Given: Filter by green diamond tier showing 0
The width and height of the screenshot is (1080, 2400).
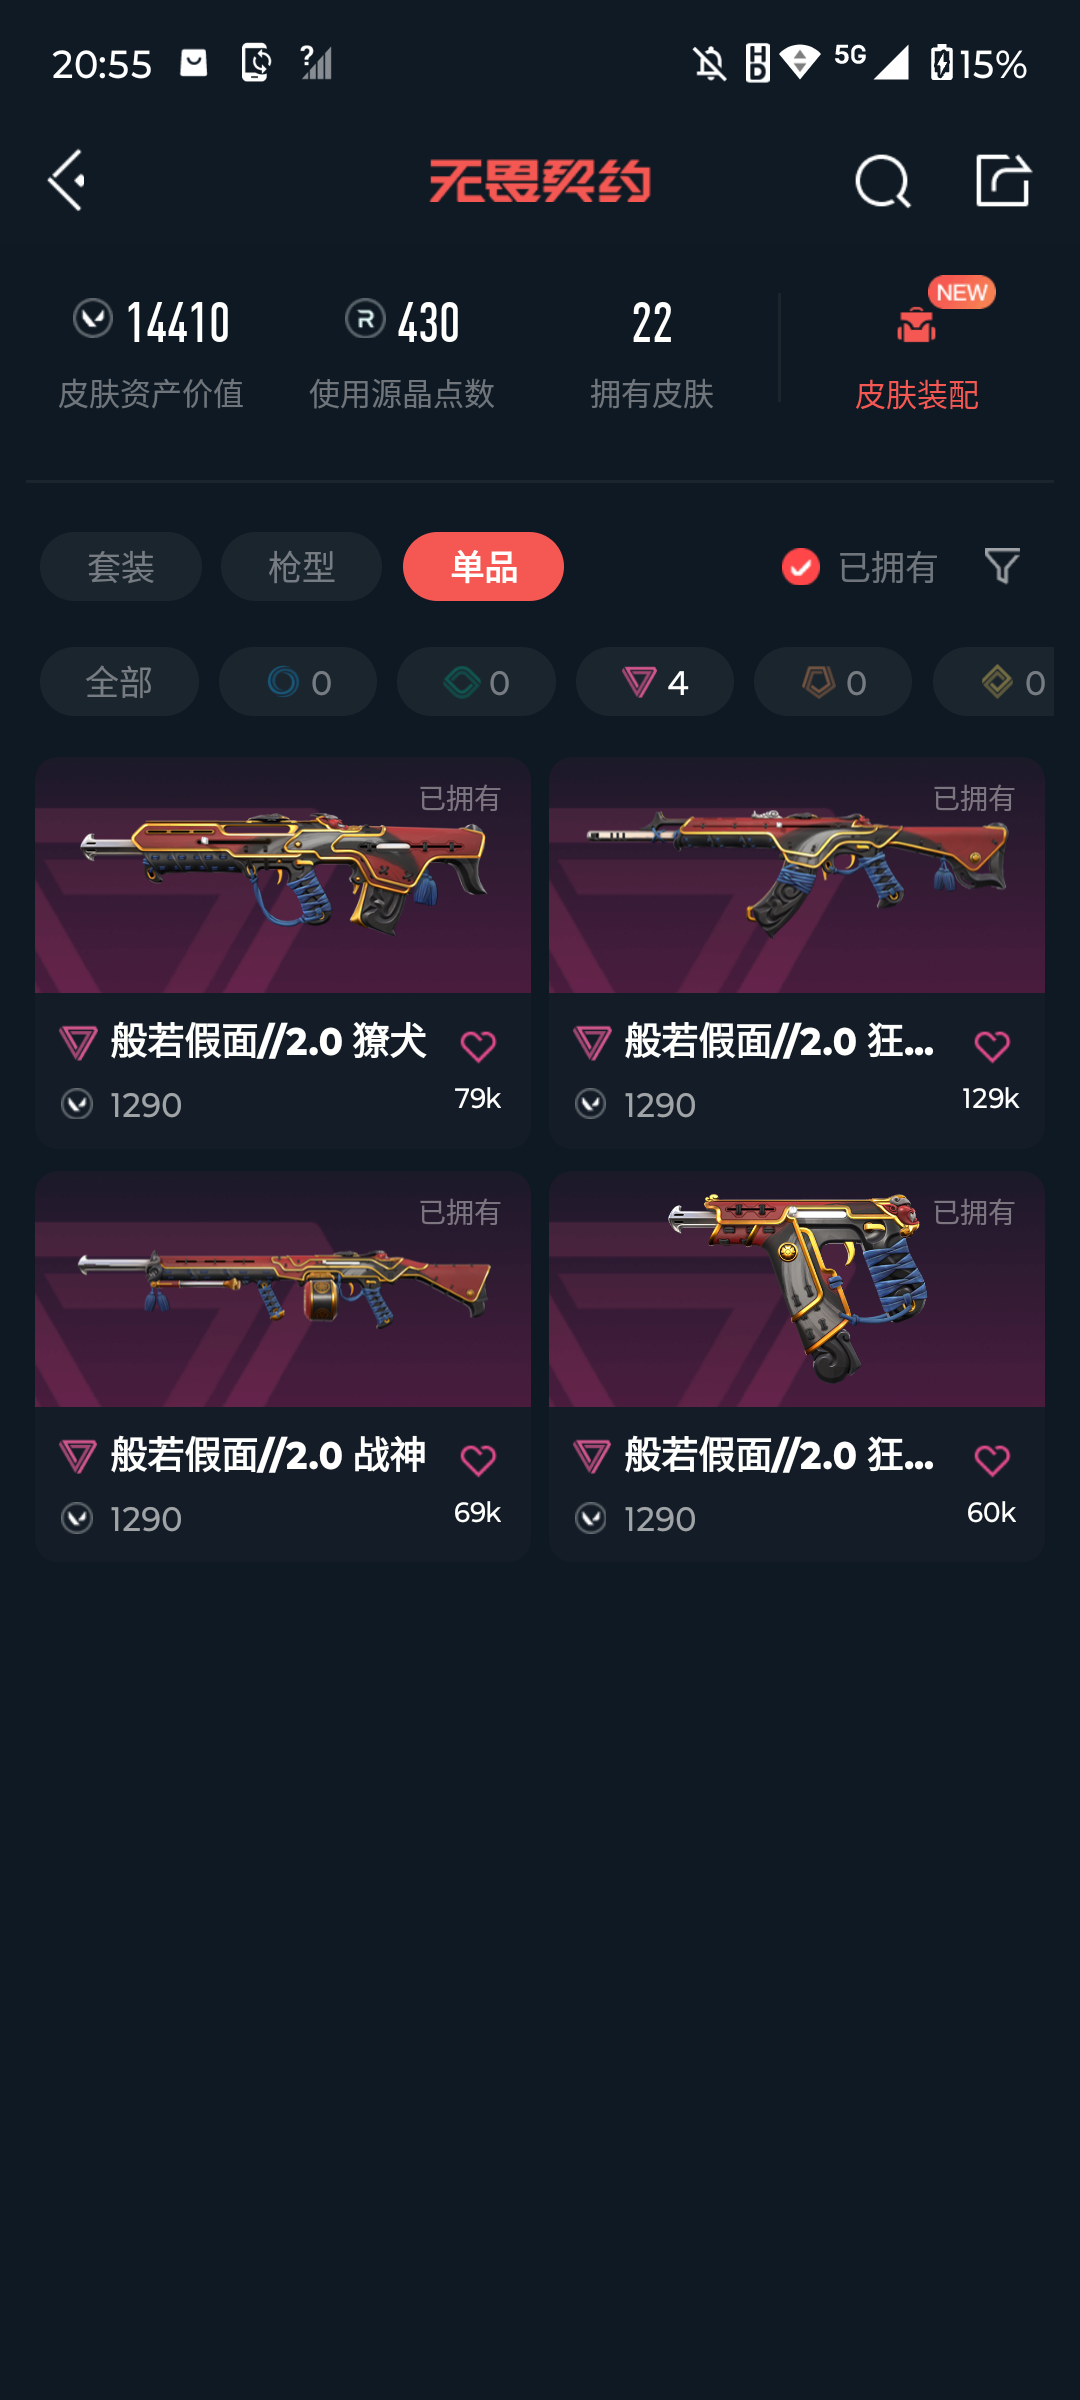Looking at the screenshot, I should click(x=476, y=682).
